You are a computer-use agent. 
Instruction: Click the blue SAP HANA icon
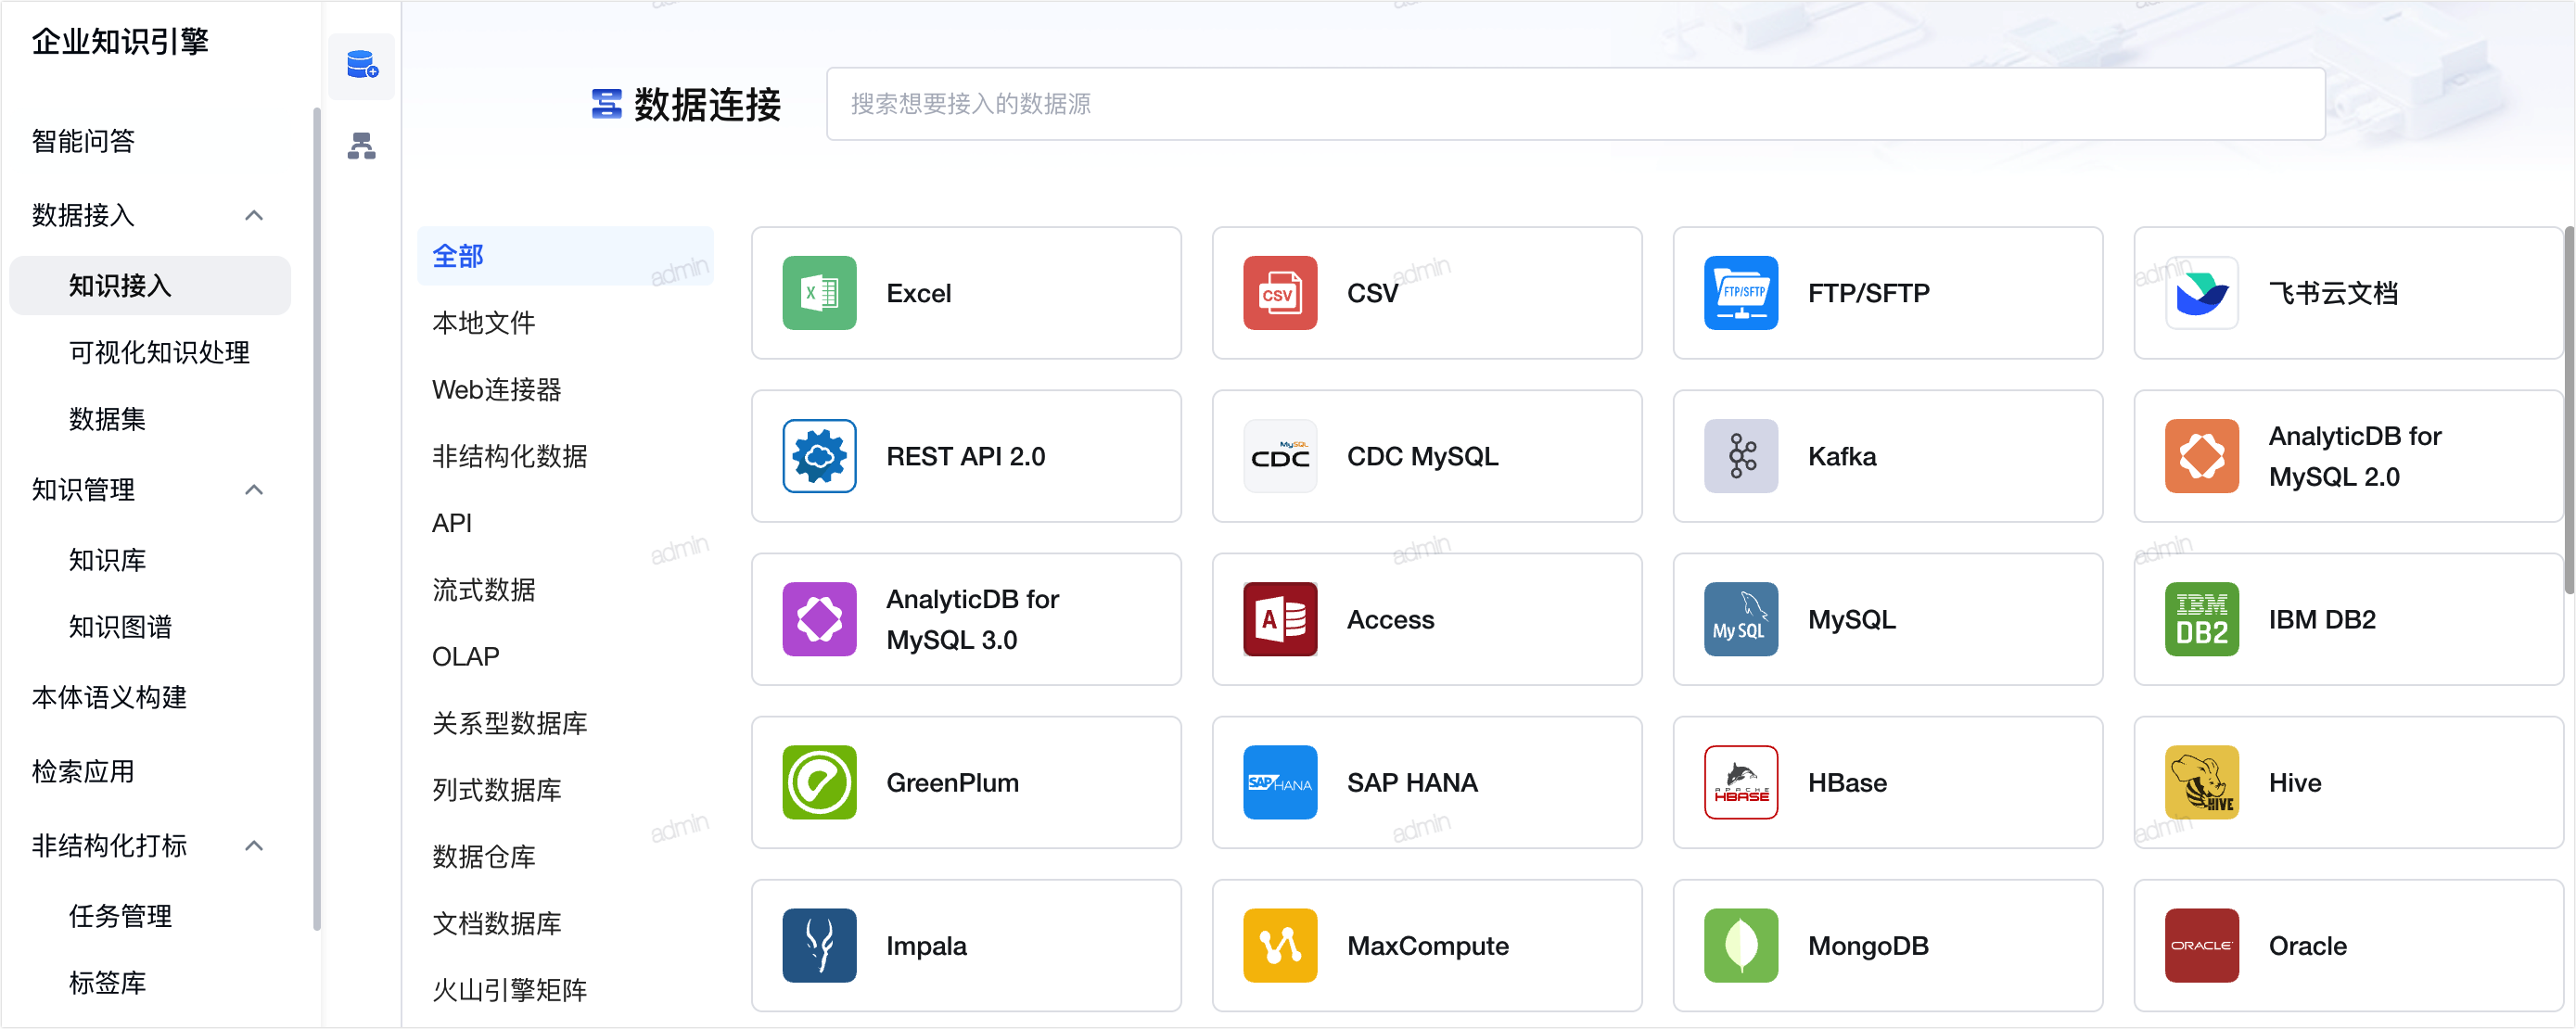[1280, 782]
